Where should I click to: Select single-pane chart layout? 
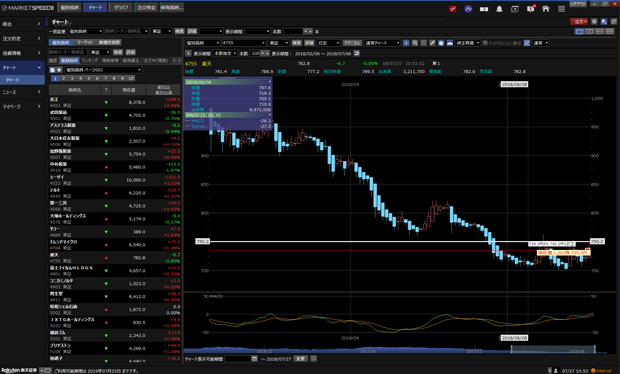[579, 31]
